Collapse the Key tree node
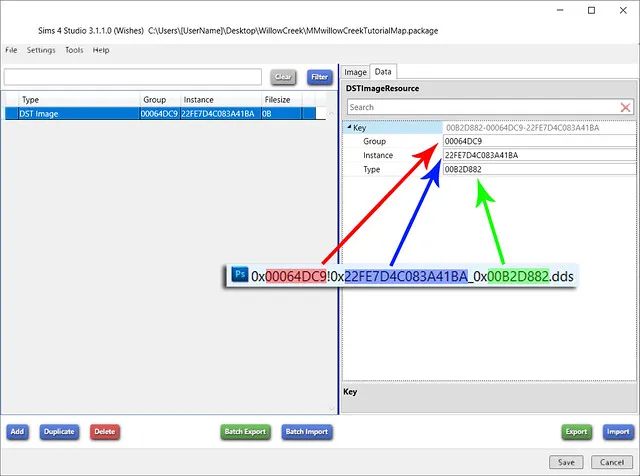Screen dimensions: 640x476 (349, 127)
